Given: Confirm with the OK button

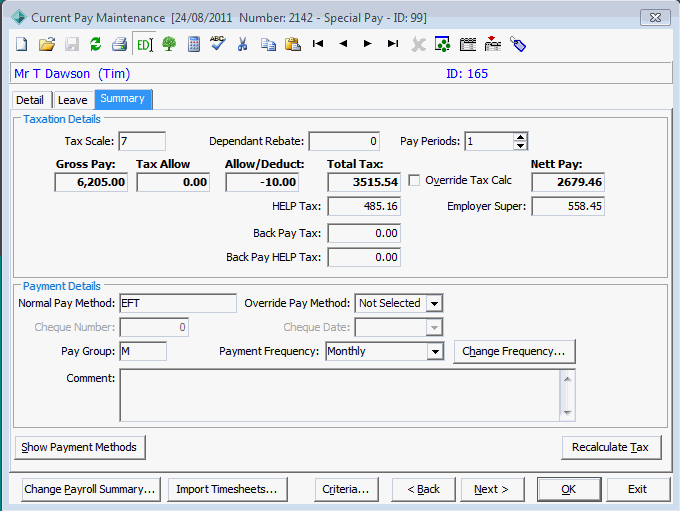Looking at the screenshot, I should tap(569, 489).
